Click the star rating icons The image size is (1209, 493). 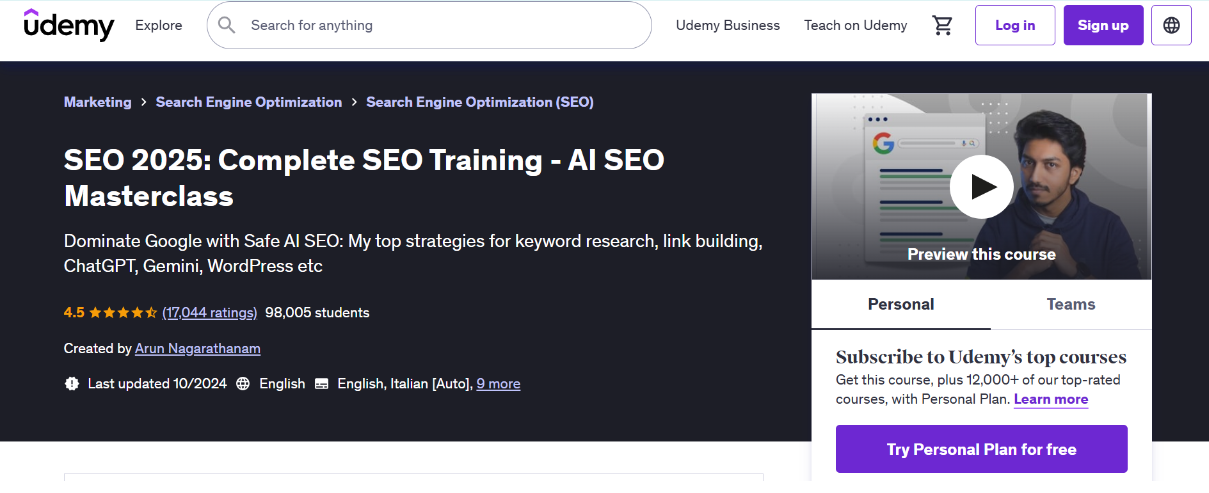(x=123, y=313)
